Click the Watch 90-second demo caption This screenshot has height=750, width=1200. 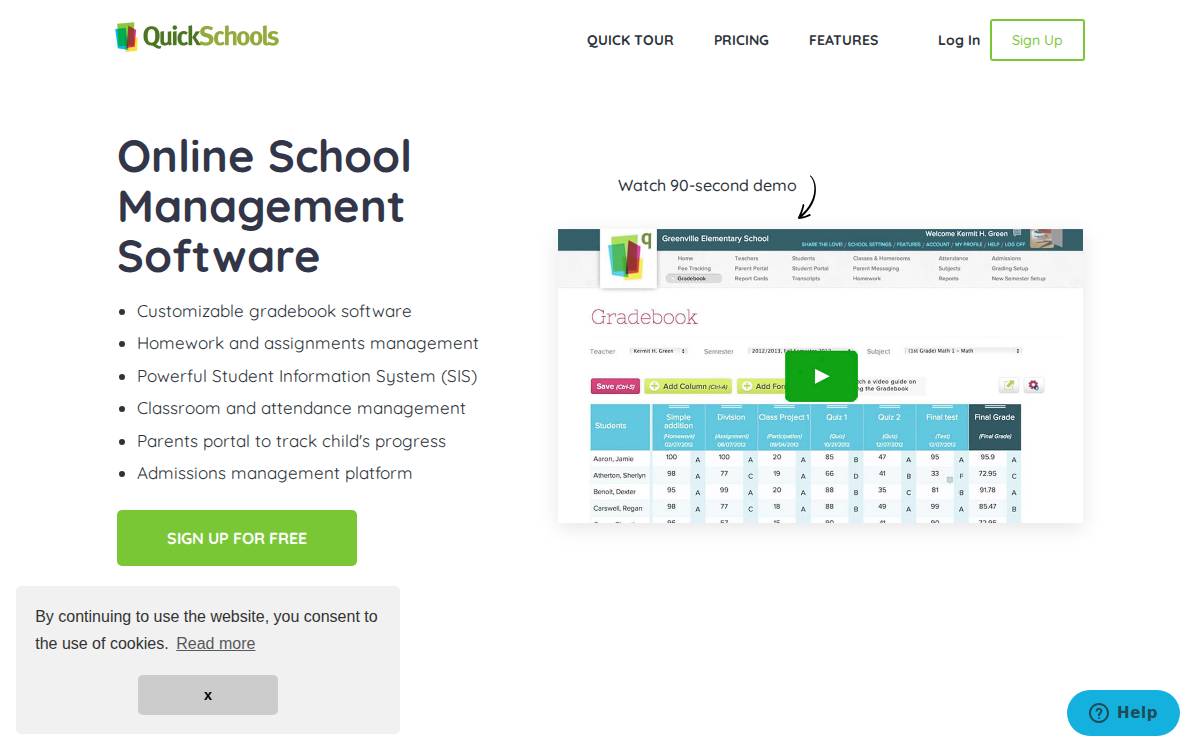pos(707,185)
